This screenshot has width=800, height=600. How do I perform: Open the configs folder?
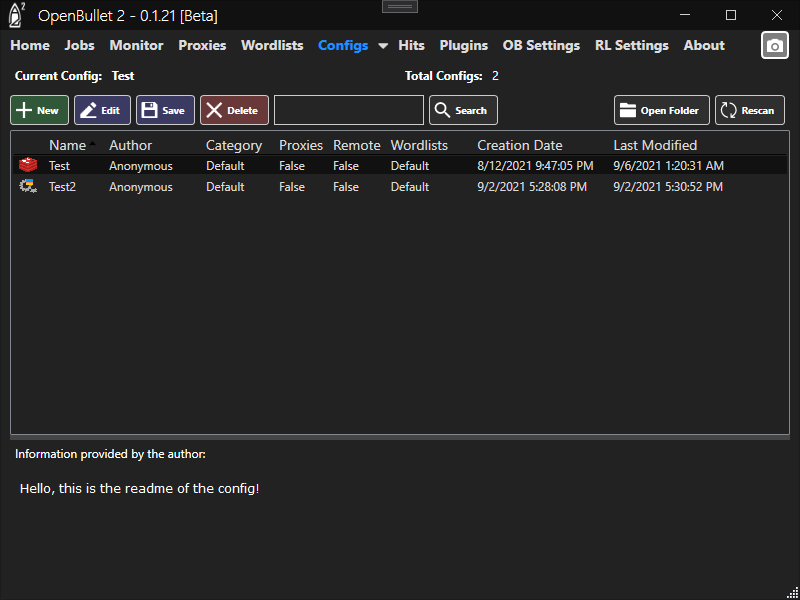point(662,110)
